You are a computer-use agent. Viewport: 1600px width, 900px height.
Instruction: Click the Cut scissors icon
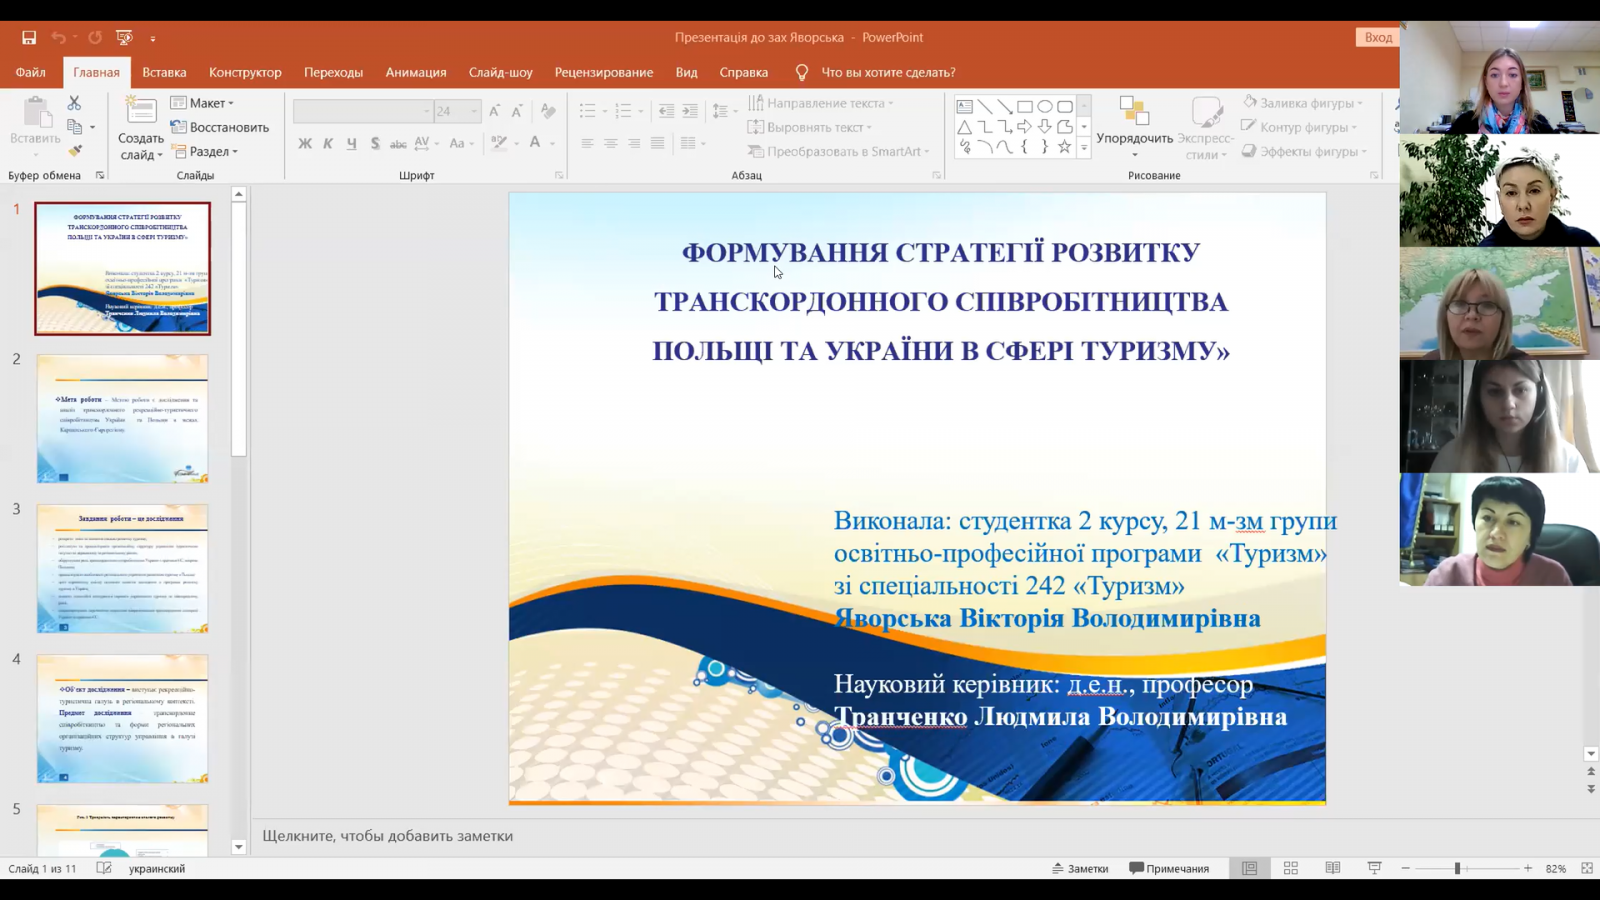pos(74,103)
